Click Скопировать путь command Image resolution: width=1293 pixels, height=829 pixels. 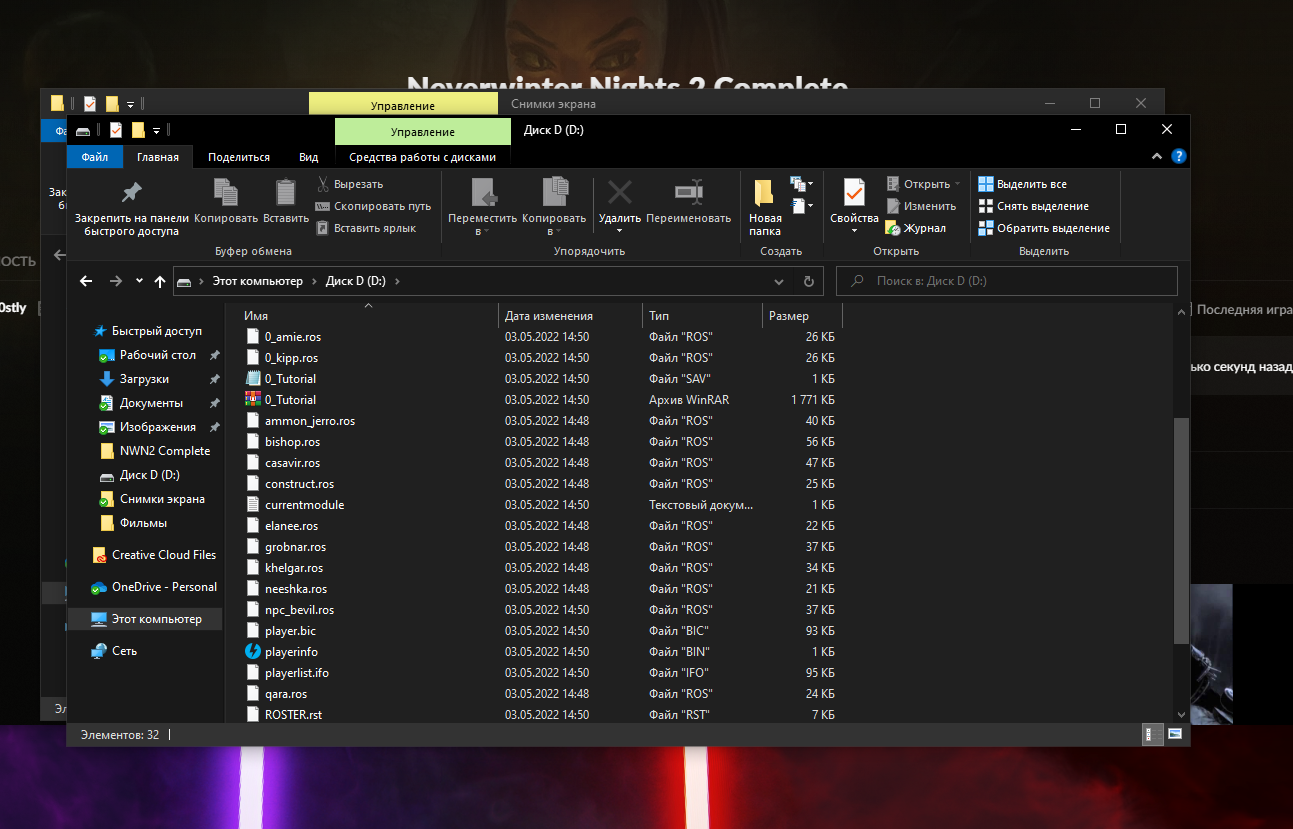[x=373, y=206]
